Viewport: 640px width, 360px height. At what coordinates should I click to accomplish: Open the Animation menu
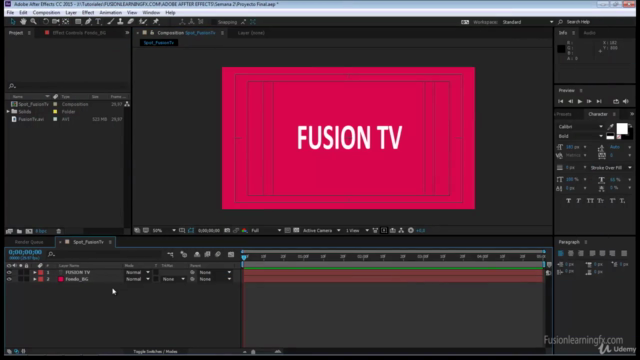pyautogui.click(x=110, y=13)
